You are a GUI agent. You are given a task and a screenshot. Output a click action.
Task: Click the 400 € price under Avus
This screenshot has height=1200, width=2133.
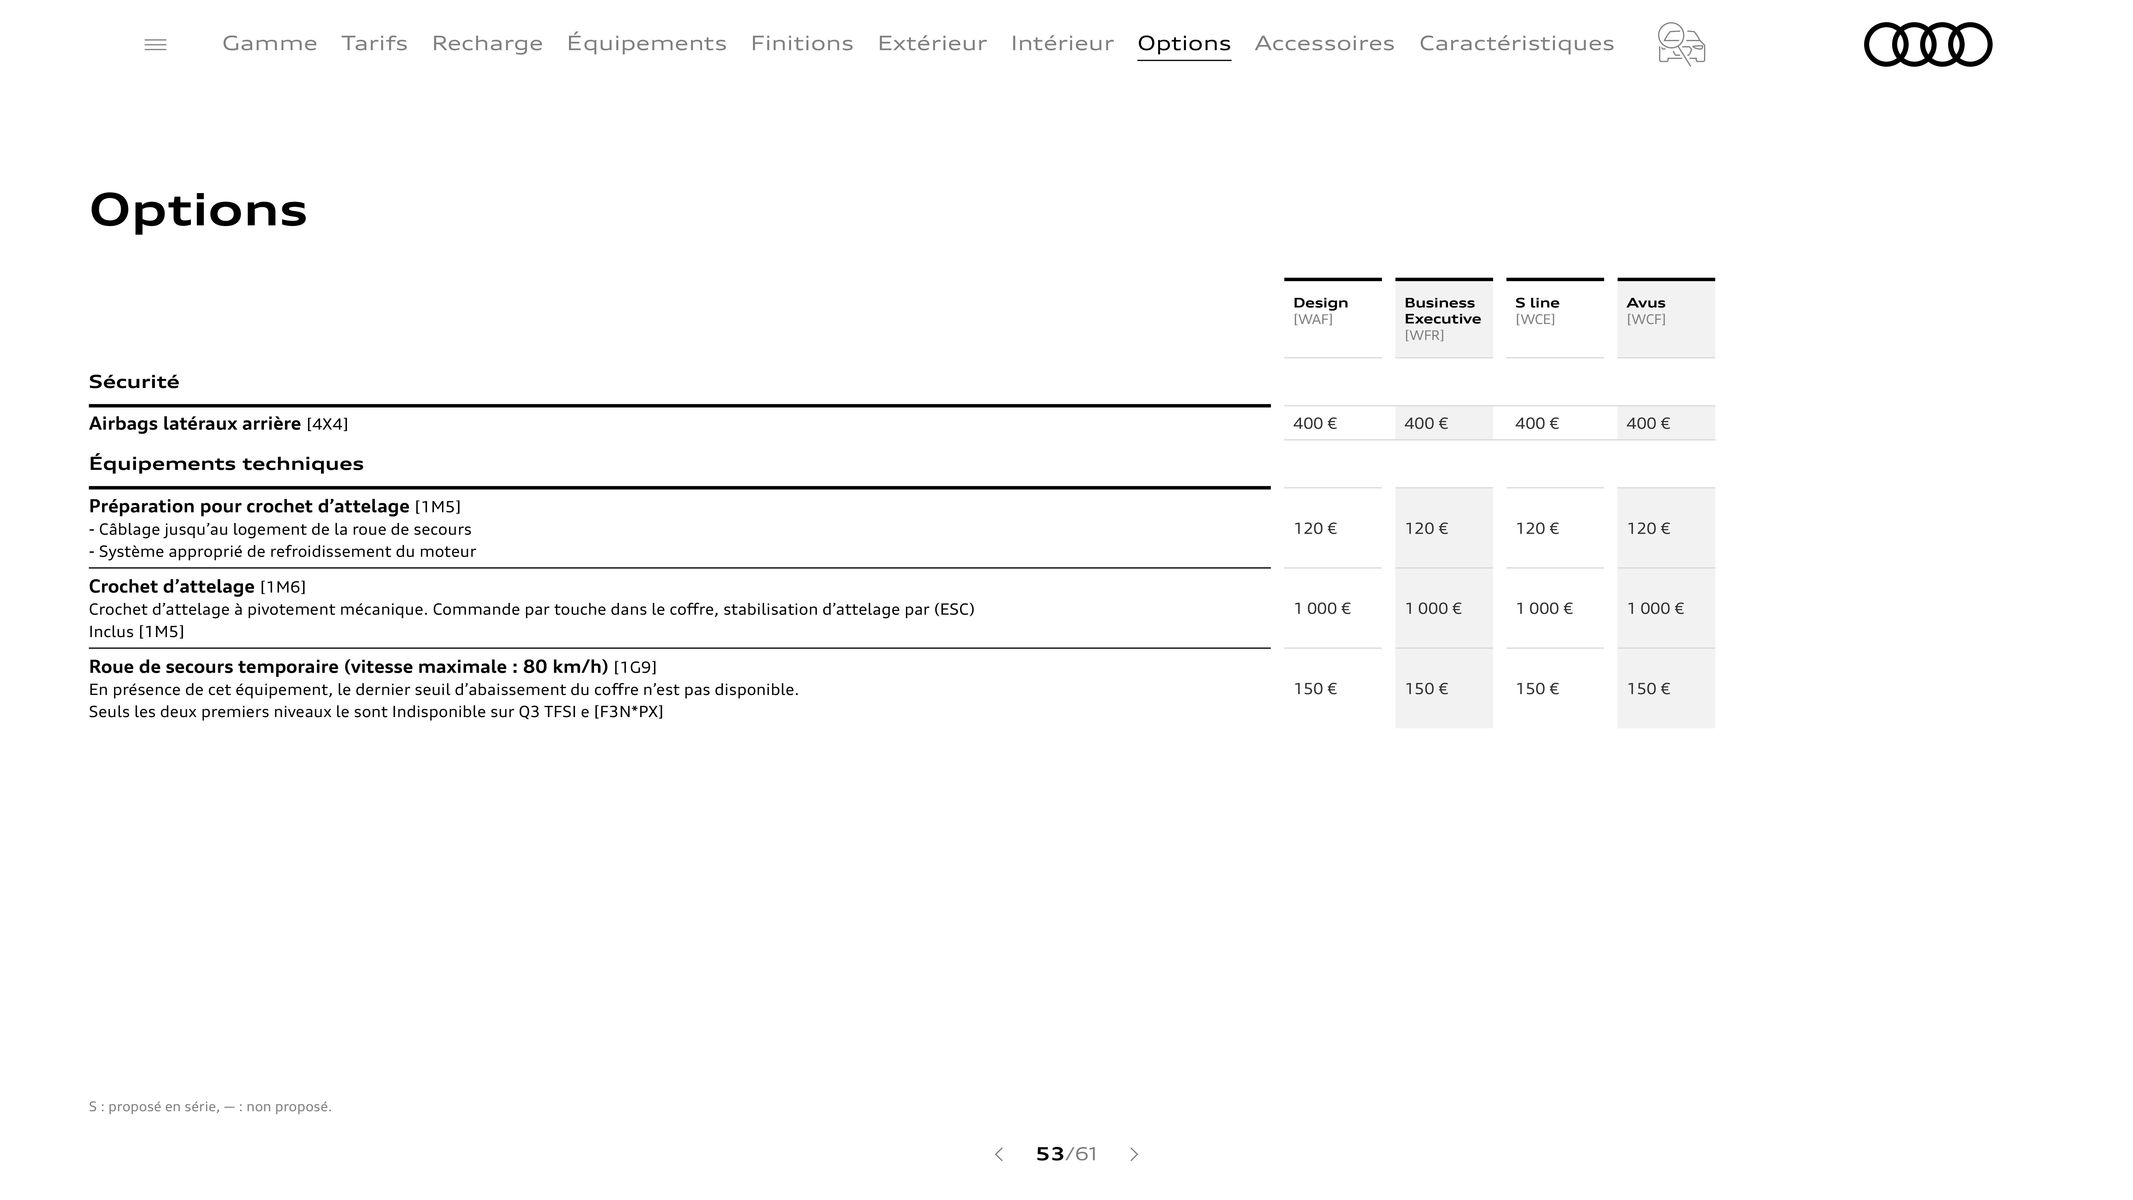(x=1648, y=423)
